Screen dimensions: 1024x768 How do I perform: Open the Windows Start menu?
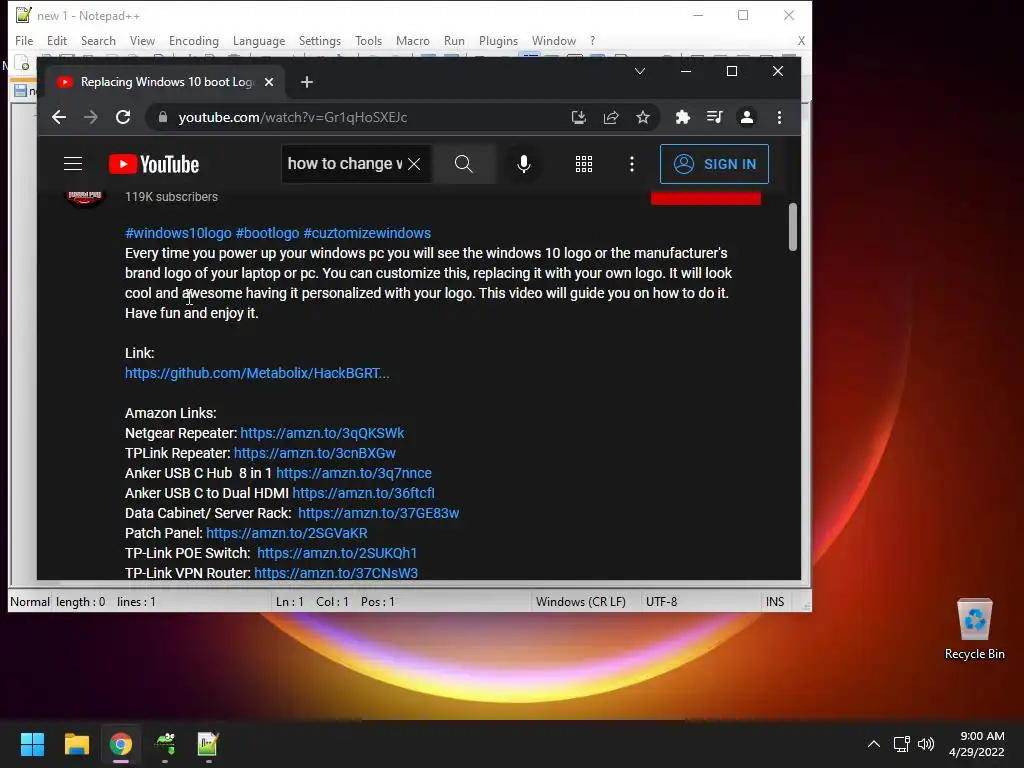tap(32, 744)
